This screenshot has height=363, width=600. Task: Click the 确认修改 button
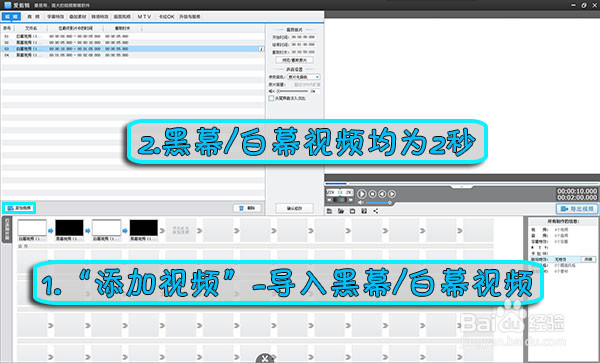tap(294, 208)
